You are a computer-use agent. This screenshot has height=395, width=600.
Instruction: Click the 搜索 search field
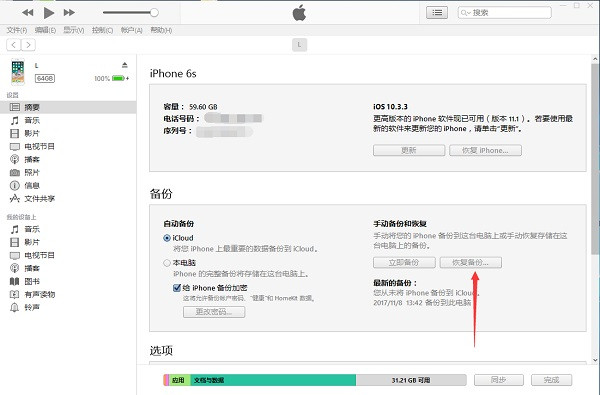(x=504, y=13)
